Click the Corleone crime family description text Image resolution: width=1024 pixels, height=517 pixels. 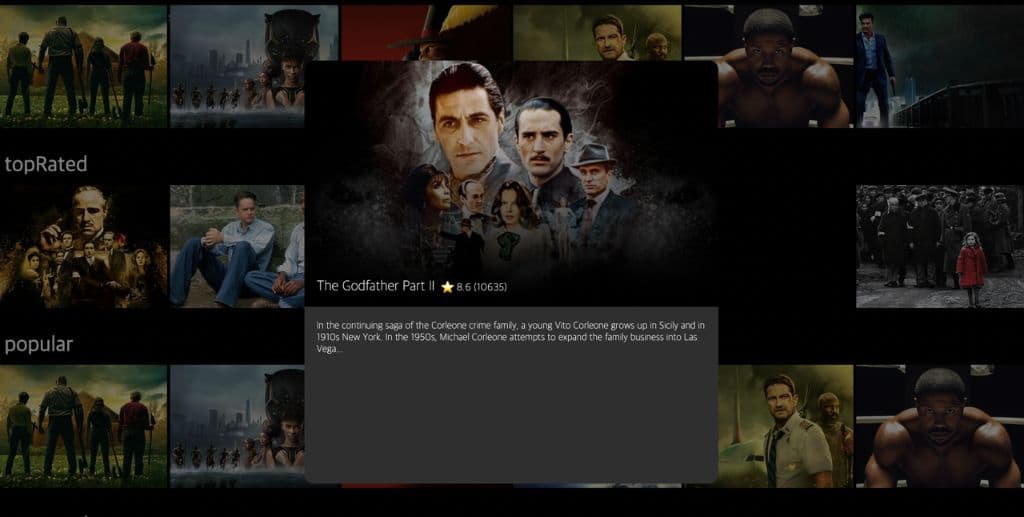click(x=511, y=337)
